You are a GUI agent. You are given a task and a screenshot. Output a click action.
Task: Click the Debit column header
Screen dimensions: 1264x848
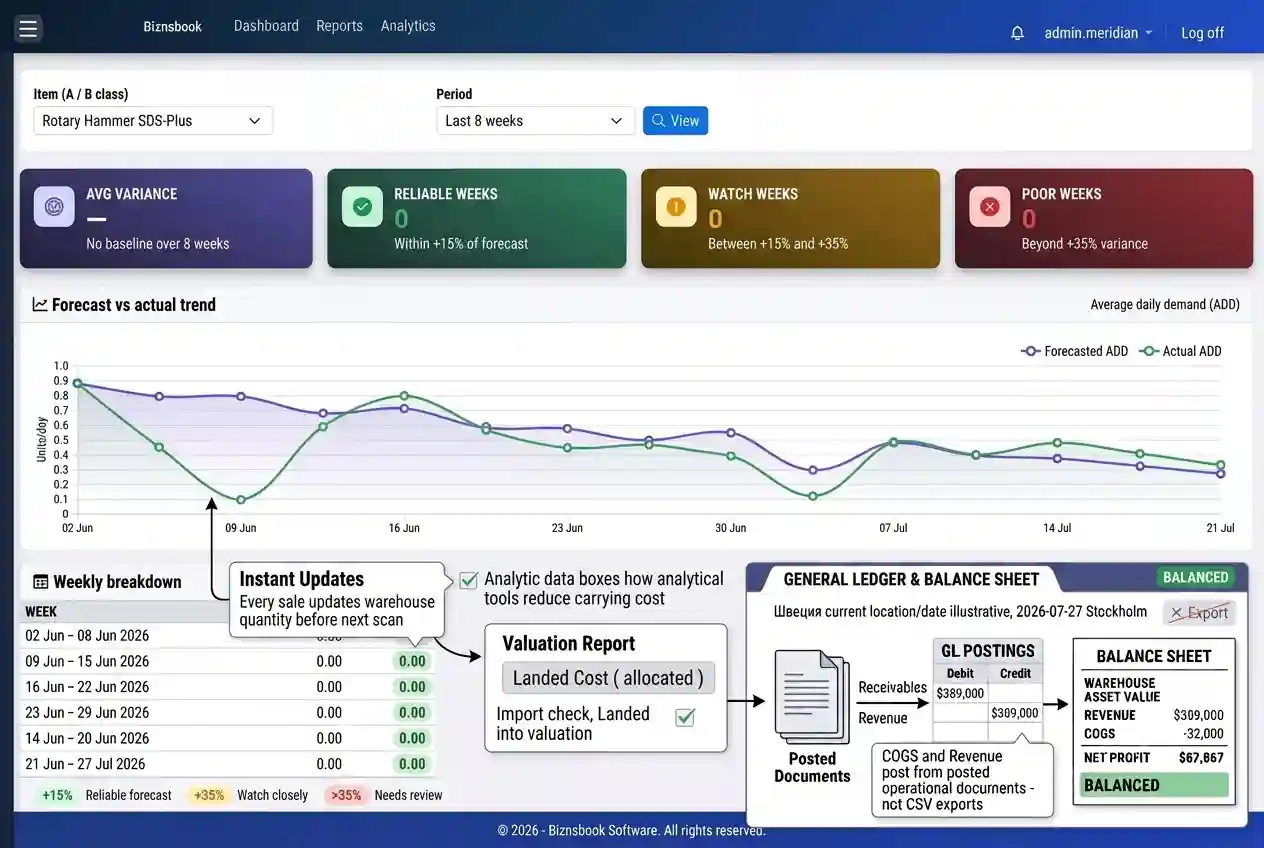(x=959, y=674)
